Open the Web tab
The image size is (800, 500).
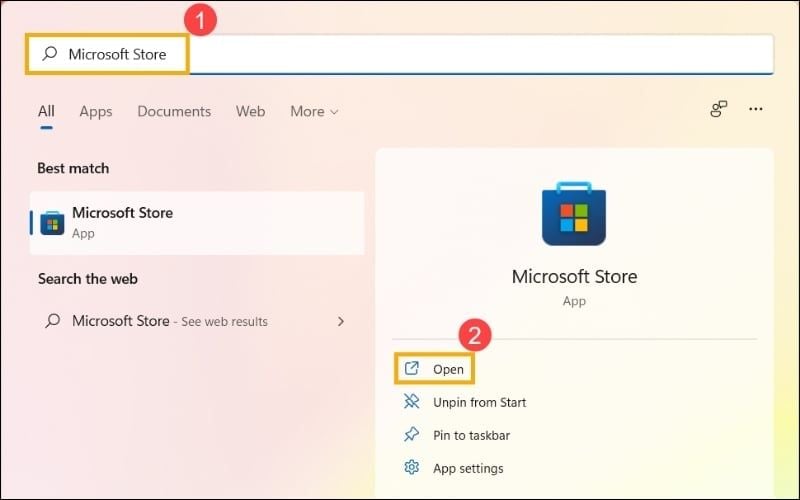251,111
